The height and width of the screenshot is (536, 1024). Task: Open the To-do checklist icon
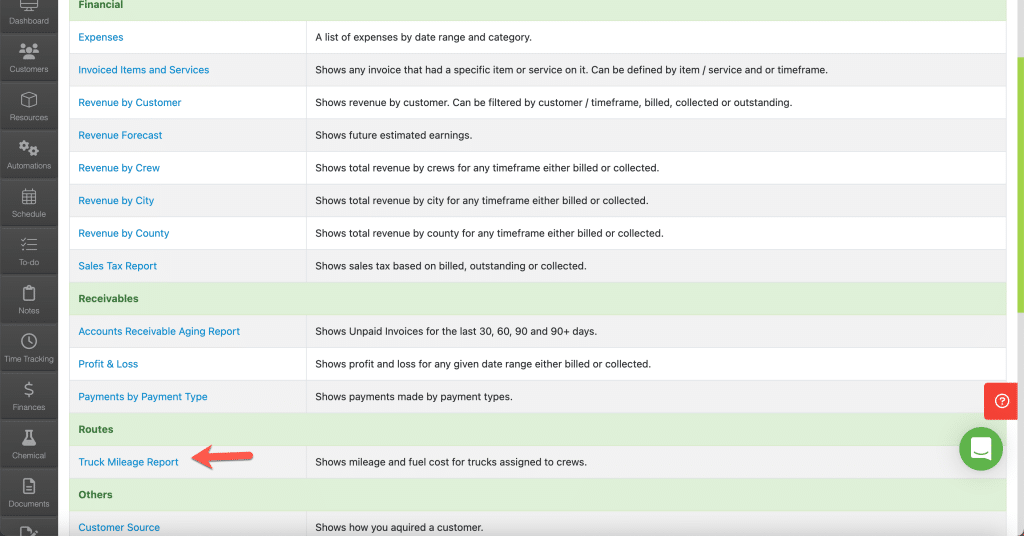coord(29,245)
